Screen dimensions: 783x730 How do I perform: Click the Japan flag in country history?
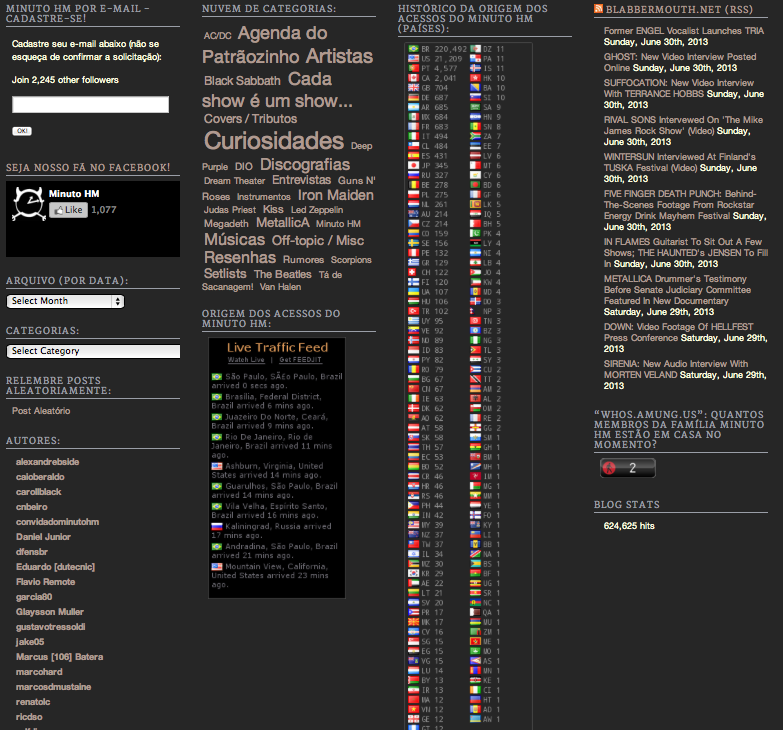click(413, 166)
